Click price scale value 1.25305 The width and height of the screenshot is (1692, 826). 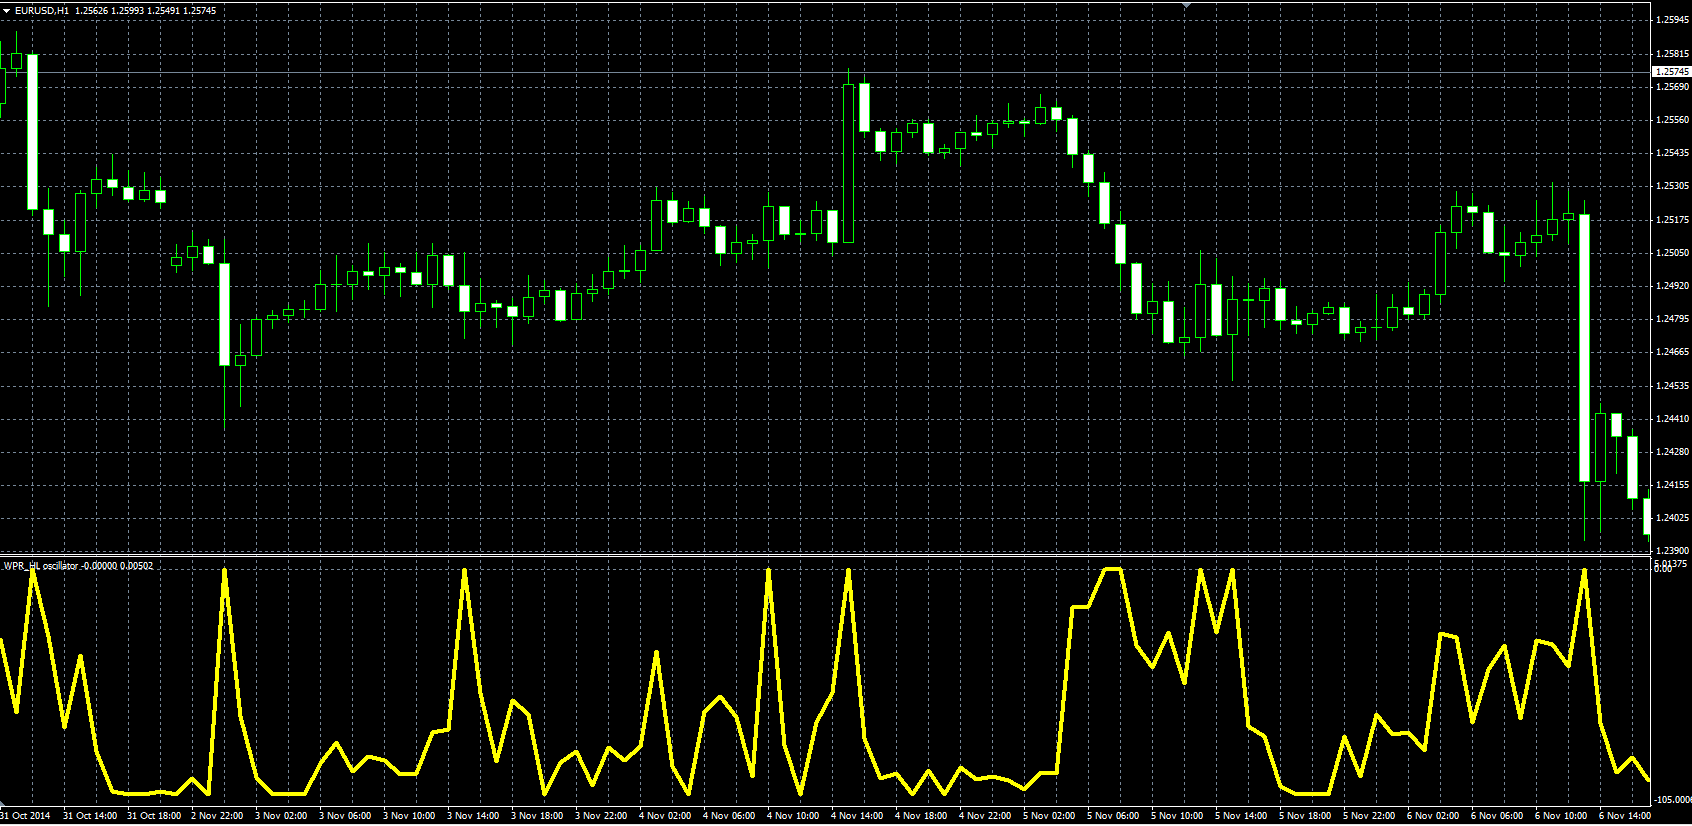[x=1672, y=186]
